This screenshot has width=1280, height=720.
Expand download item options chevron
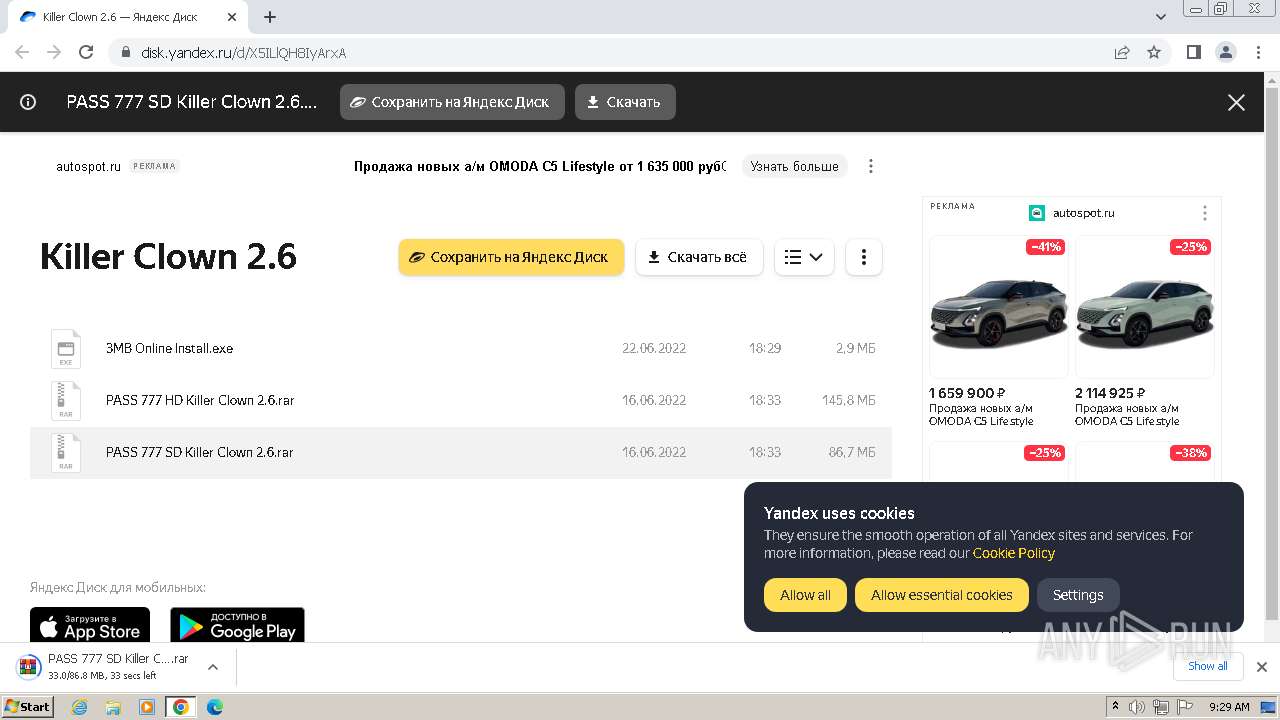point(212,667)
